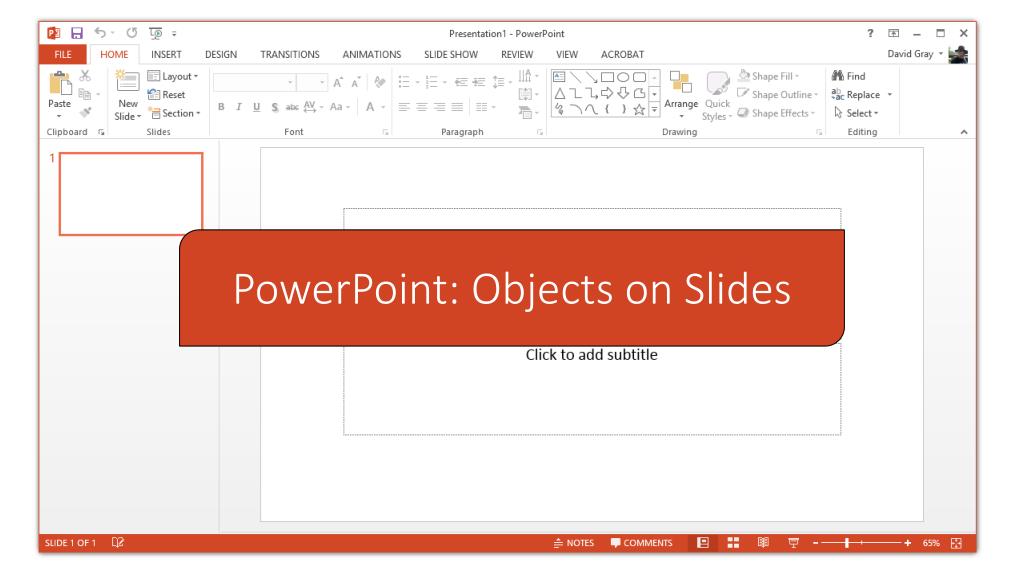Switch to Slide Sorter view icon
Image resolution: width=1024 pixels, height=576 pixels.
coord(733,543)
